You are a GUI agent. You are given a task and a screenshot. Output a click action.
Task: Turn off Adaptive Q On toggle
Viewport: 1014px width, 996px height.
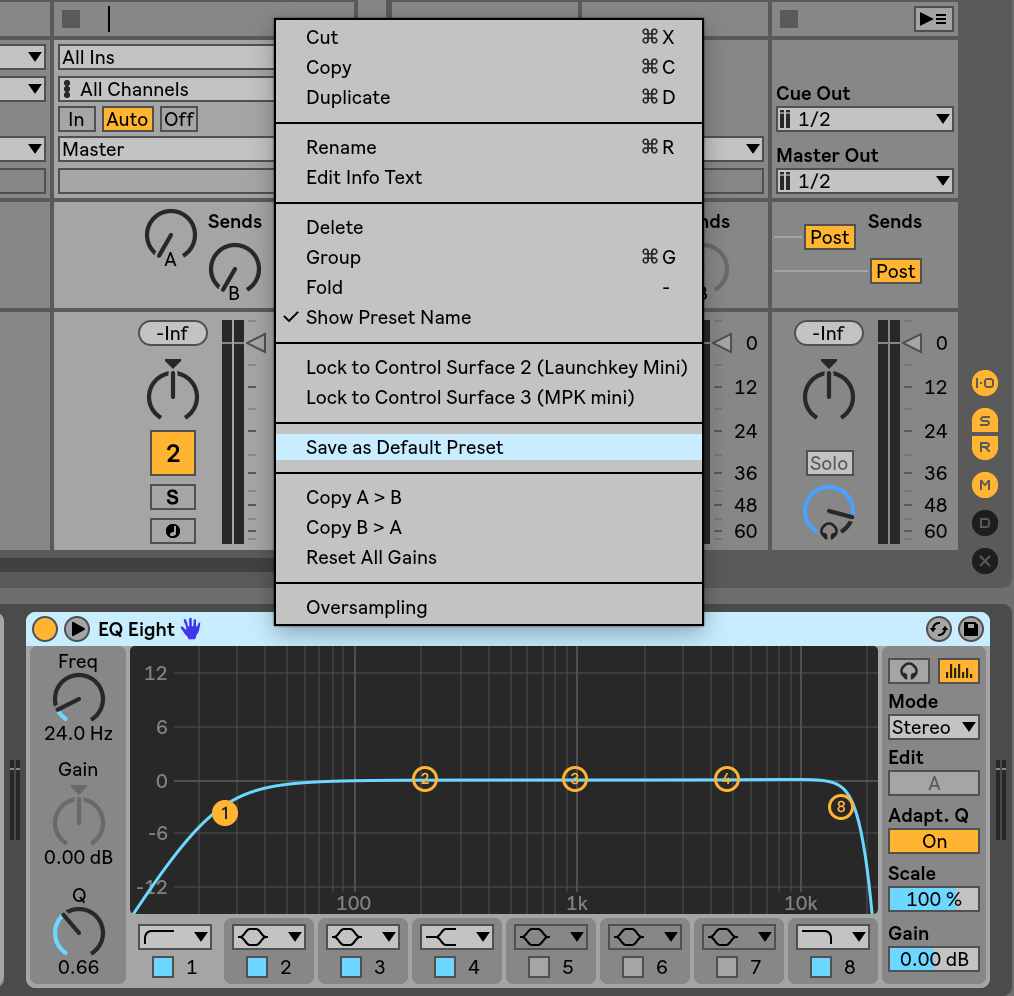pyautogui.click(x=934, y=841)
